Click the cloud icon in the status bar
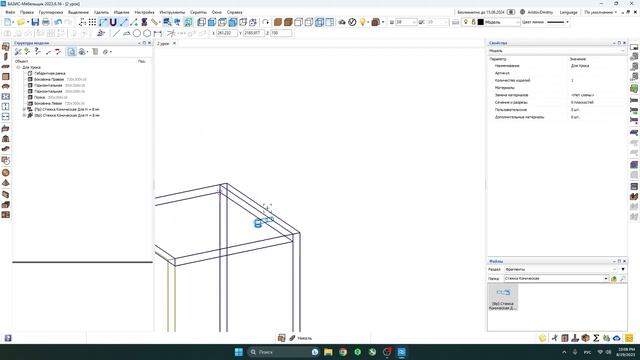640x360 pixels. click(617, 338)
